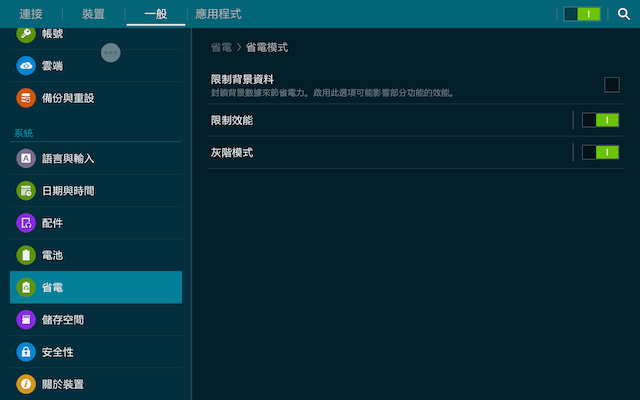640x400 pixels.
Task: Tap the 雲端 cloud icon
Action: 26,66
